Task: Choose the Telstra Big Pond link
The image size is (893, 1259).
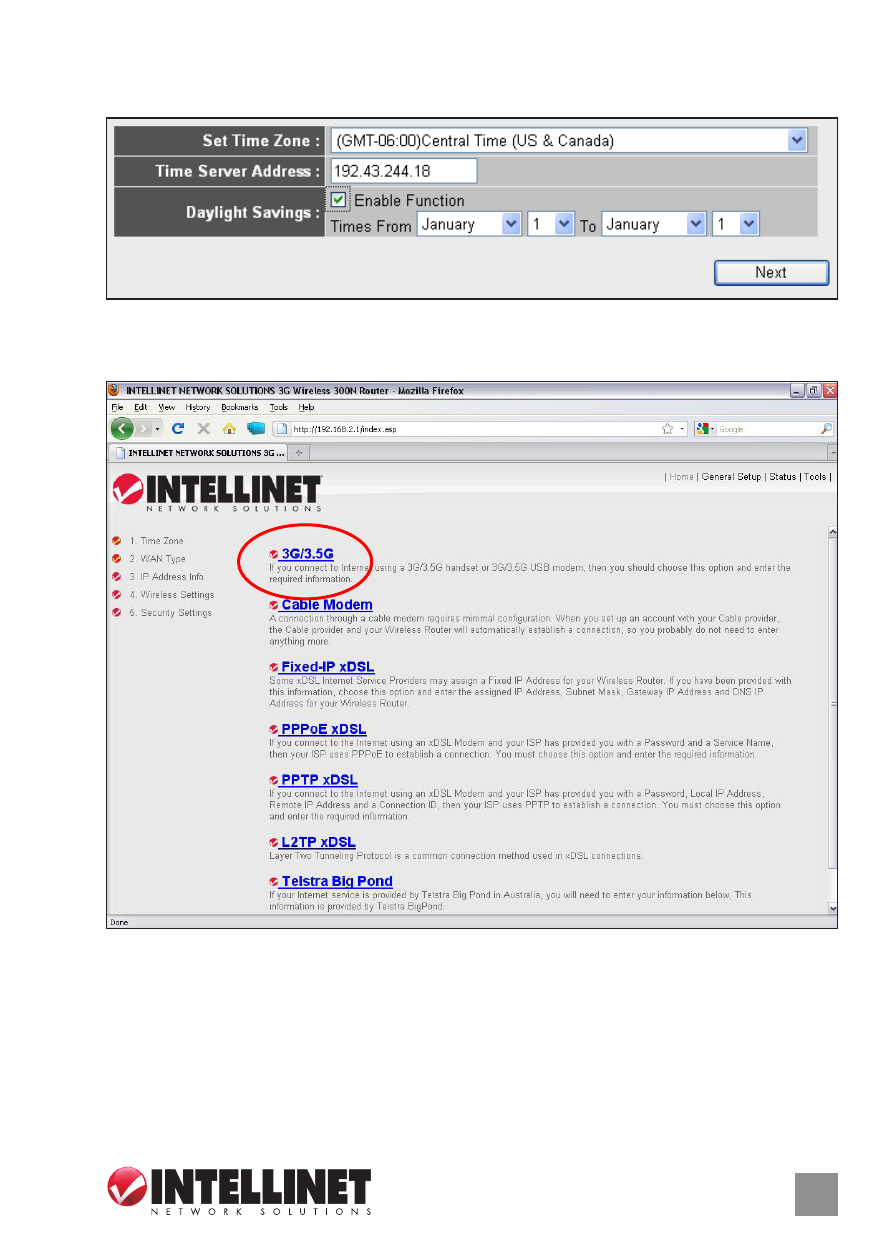Action: click(x=337, y=881)
